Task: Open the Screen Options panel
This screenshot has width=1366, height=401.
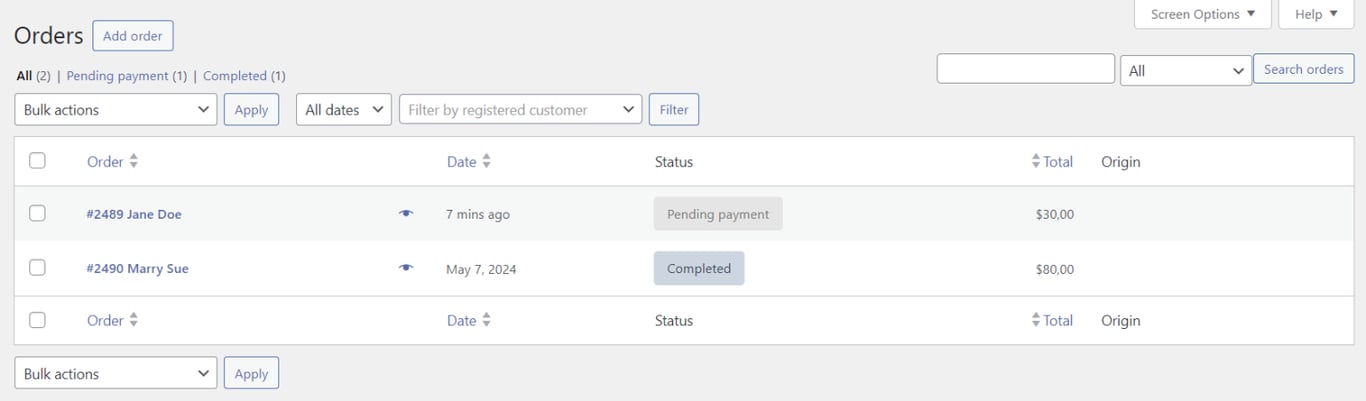Action: point(1202,14)
